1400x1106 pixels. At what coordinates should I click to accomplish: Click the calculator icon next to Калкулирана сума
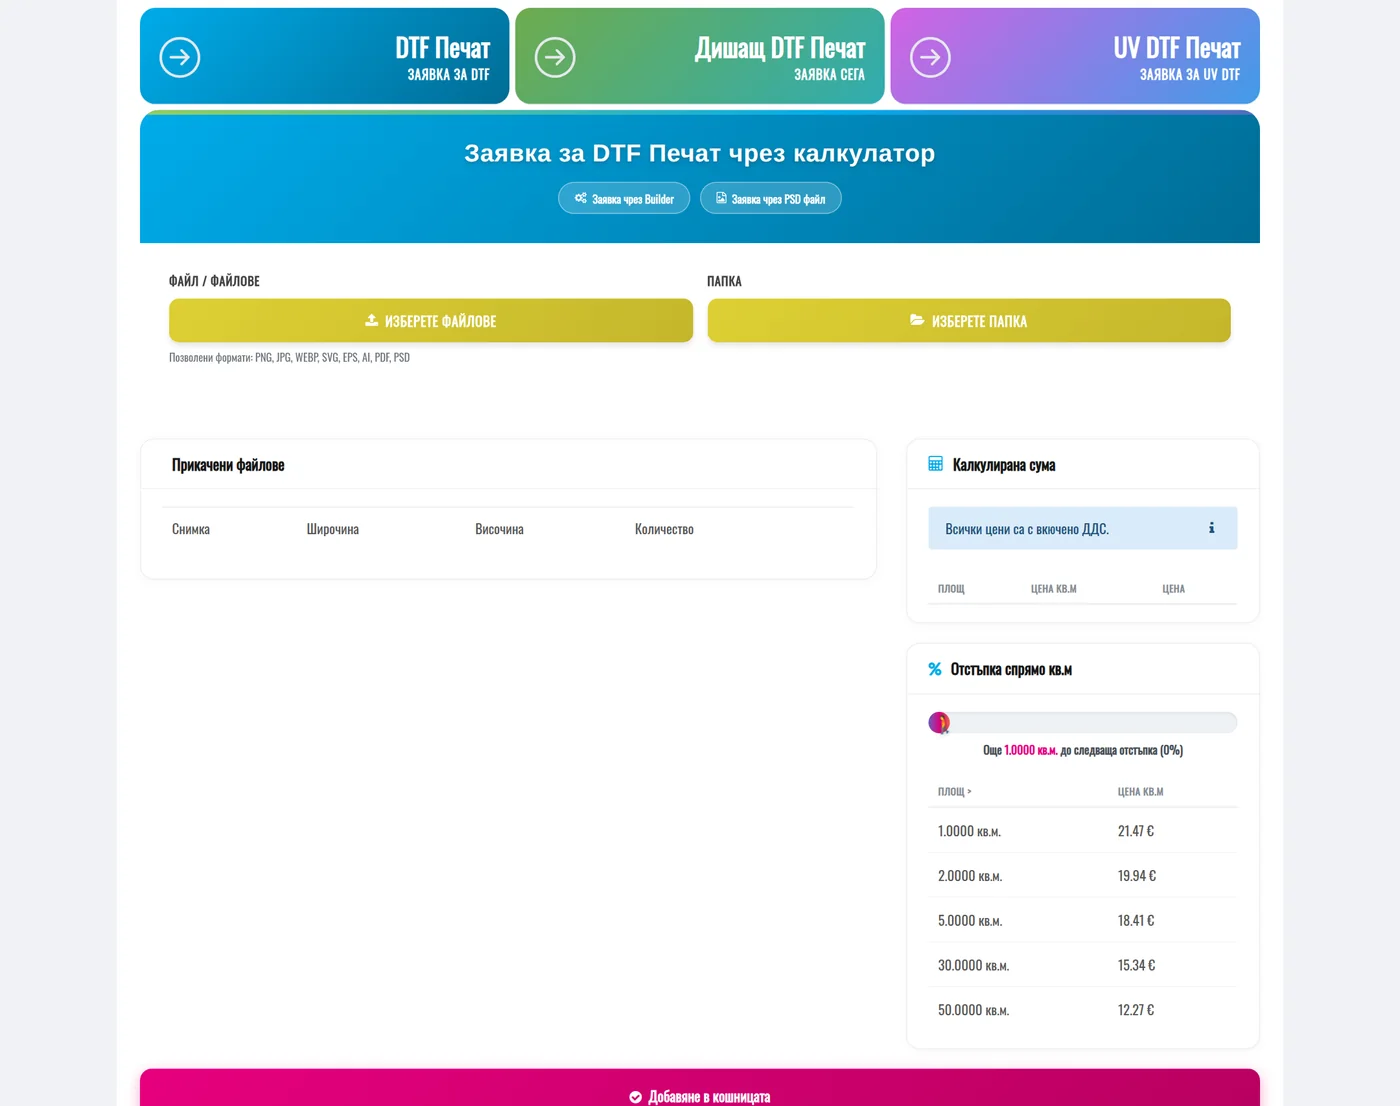[936, 464]
